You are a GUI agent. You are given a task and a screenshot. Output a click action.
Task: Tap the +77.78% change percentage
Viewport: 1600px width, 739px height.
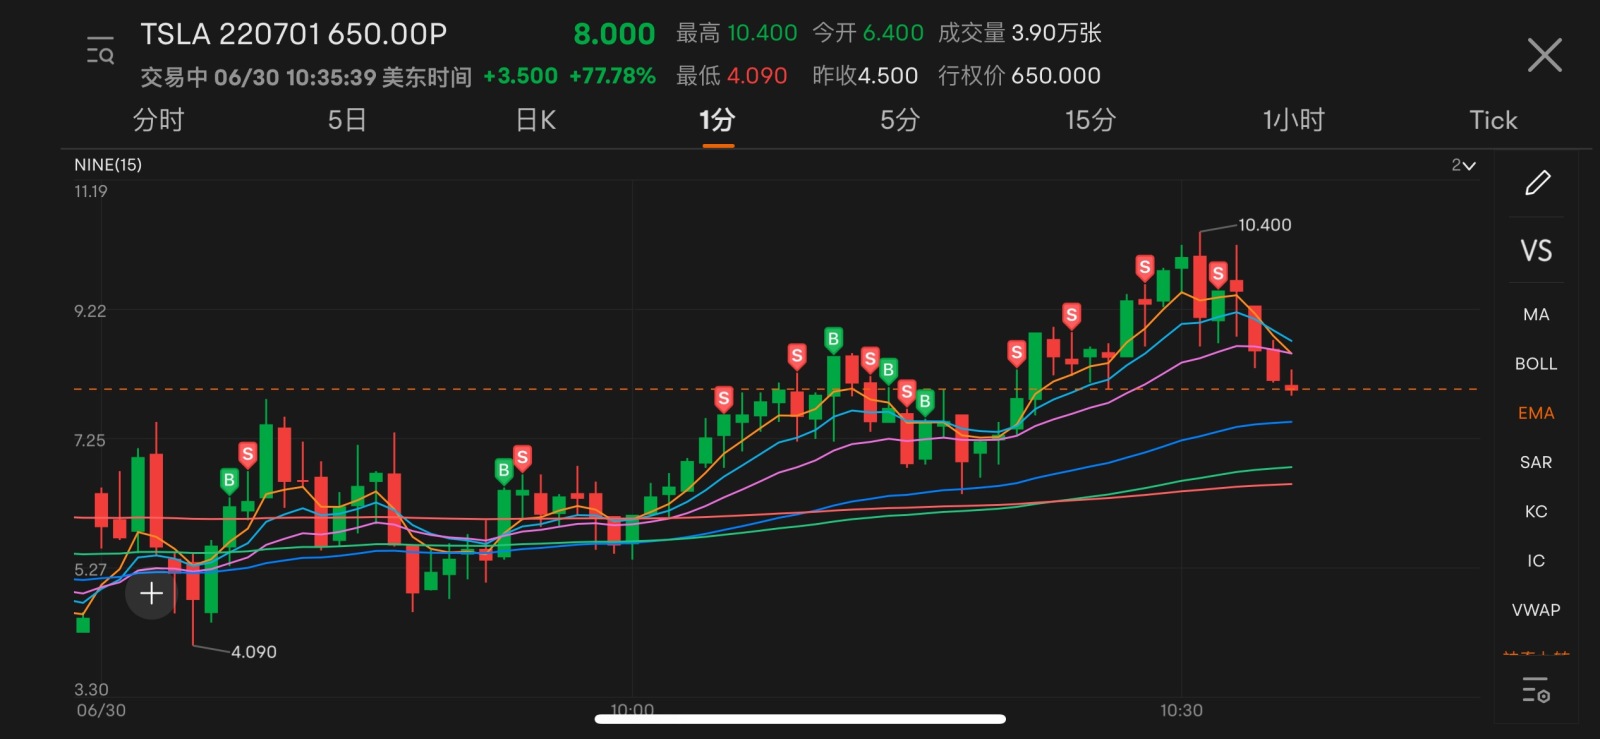(612, 76)
